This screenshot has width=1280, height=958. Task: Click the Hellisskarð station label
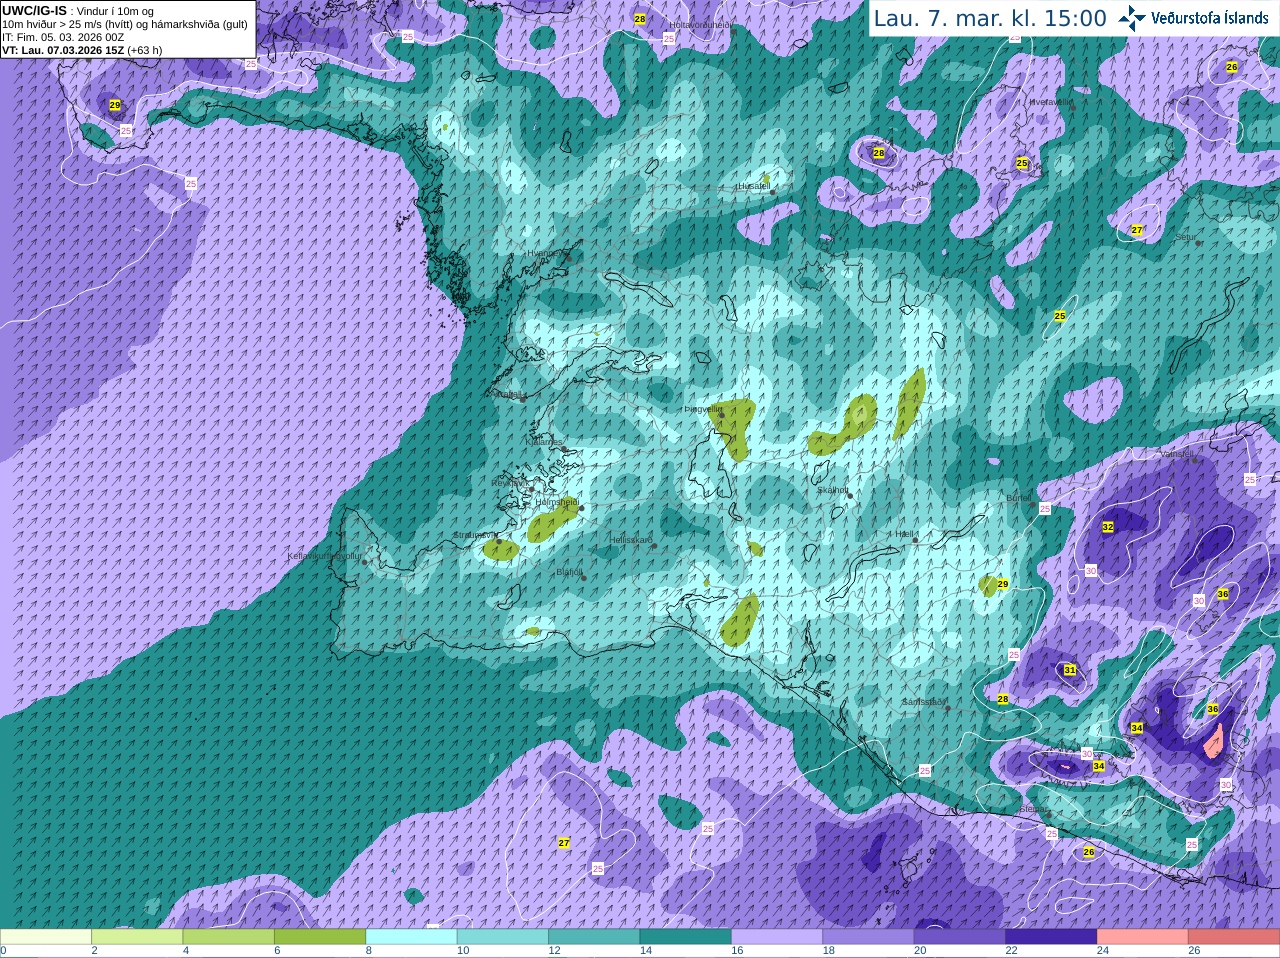tap(631, 540)
